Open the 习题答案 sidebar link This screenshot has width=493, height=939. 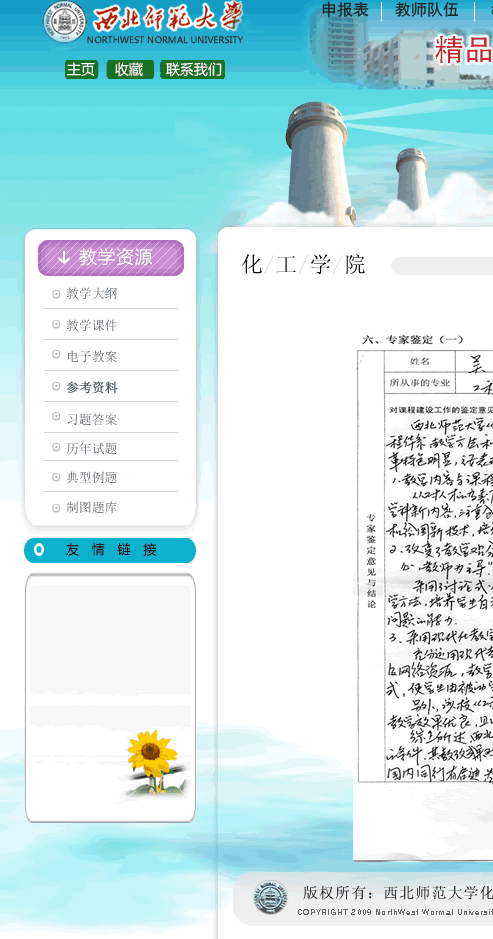coord(92,419)
